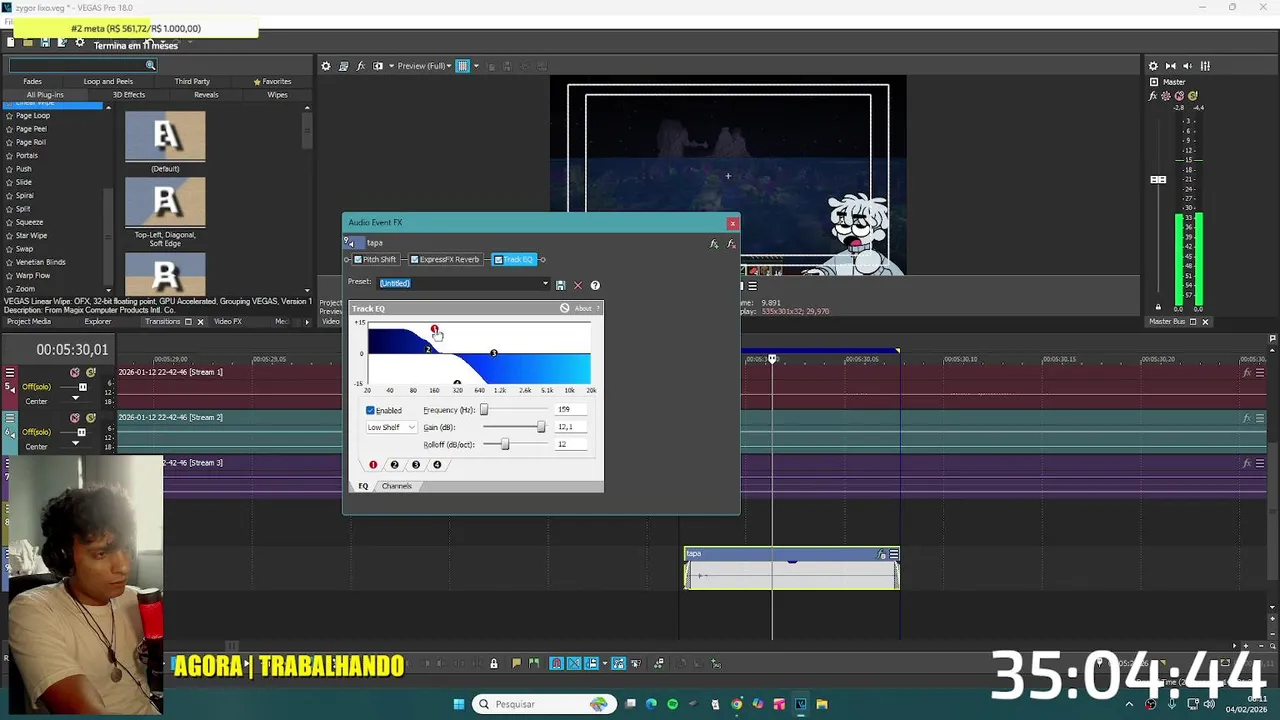Open Master bus FX icon
This screenshot has height=720, width=1280.
tap(1153, 96)
